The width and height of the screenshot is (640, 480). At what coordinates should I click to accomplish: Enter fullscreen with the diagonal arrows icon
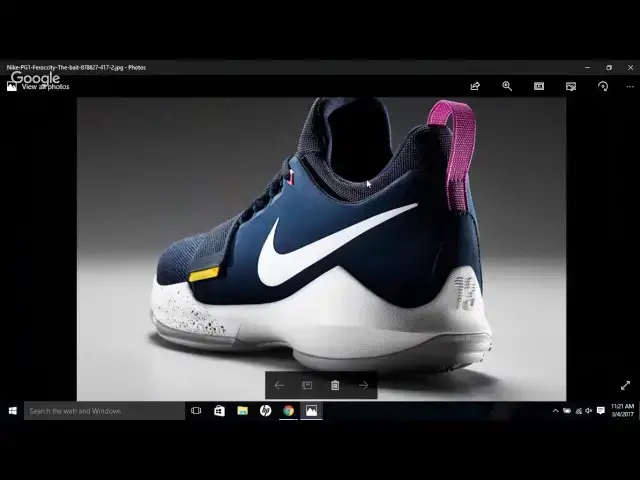[625, 385]
